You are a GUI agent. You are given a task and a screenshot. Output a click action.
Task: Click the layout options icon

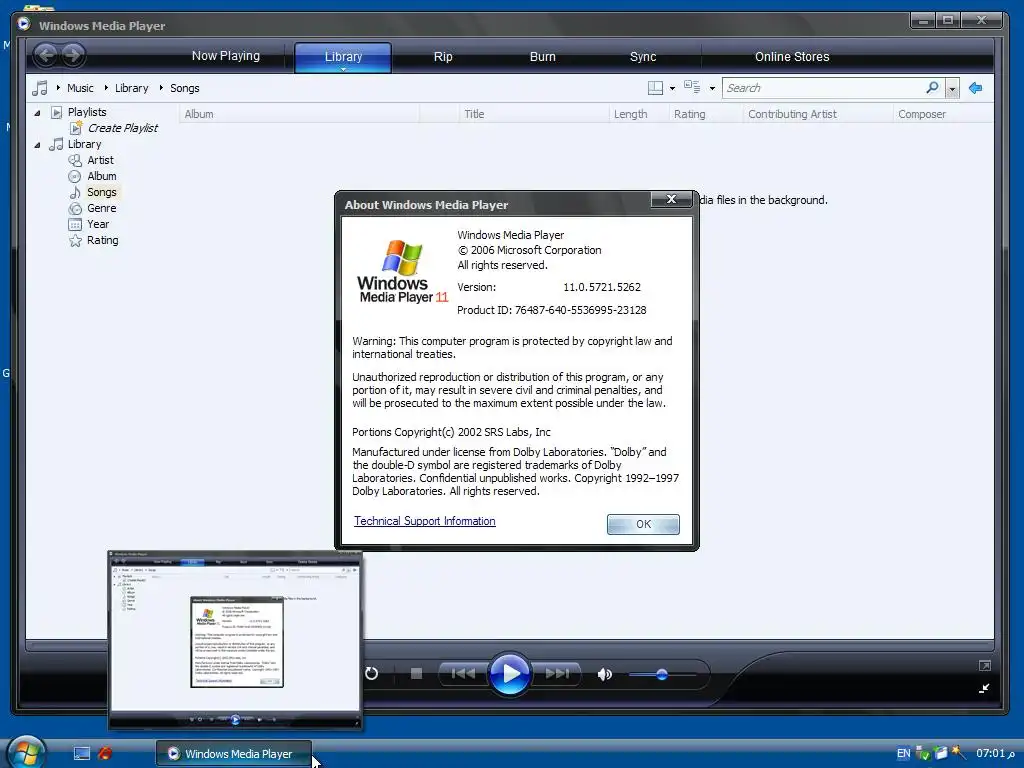(655, 88)
